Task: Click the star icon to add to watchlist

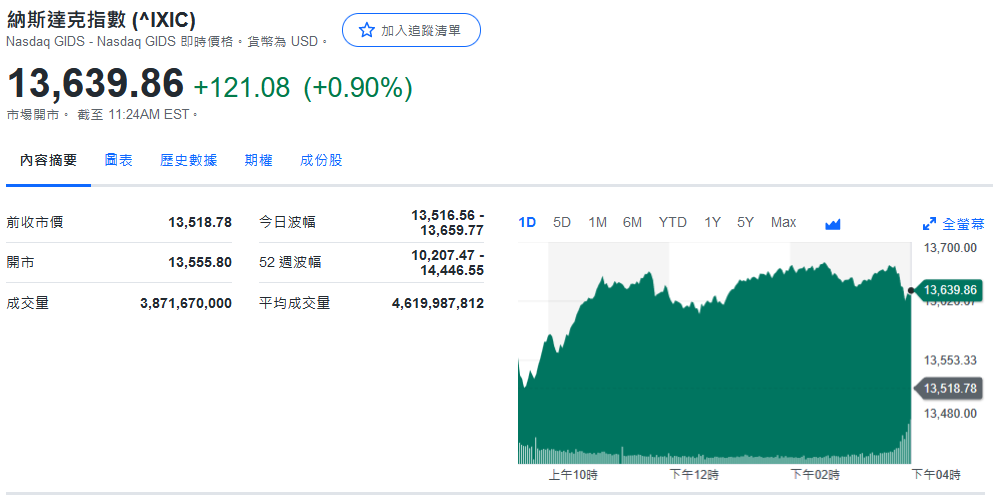Action: 366,30
